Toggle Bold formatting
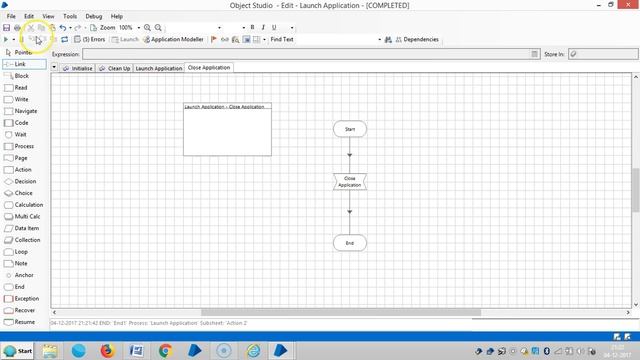This screenshot has height=360, width=640. point(252,27)
